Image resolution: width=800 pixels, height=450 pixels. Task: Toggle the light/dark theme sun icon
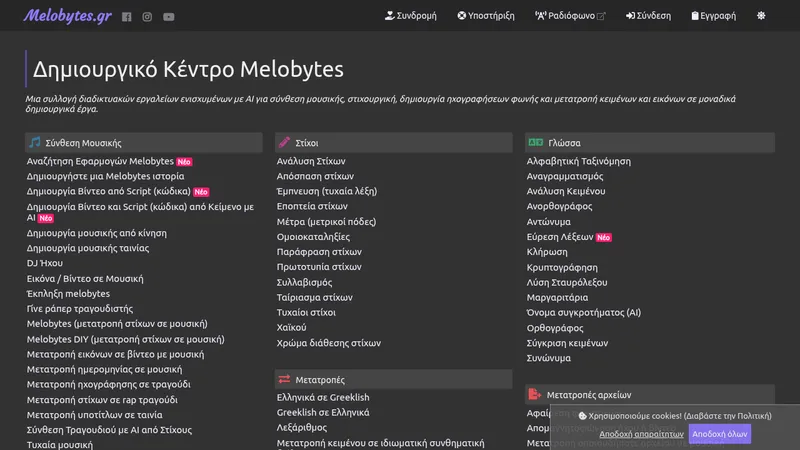coord(761,16)
